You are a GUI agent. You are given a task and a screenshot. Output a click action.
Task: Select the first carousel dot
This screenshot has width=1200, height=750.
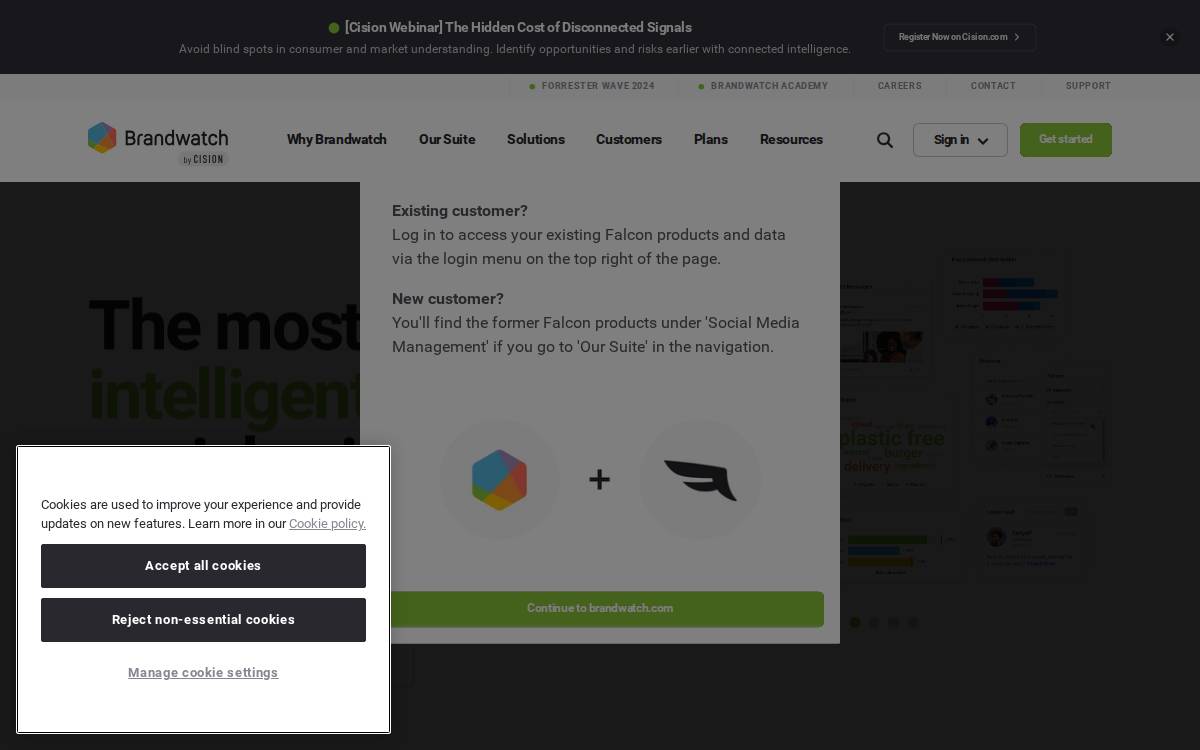coord(855,622)
